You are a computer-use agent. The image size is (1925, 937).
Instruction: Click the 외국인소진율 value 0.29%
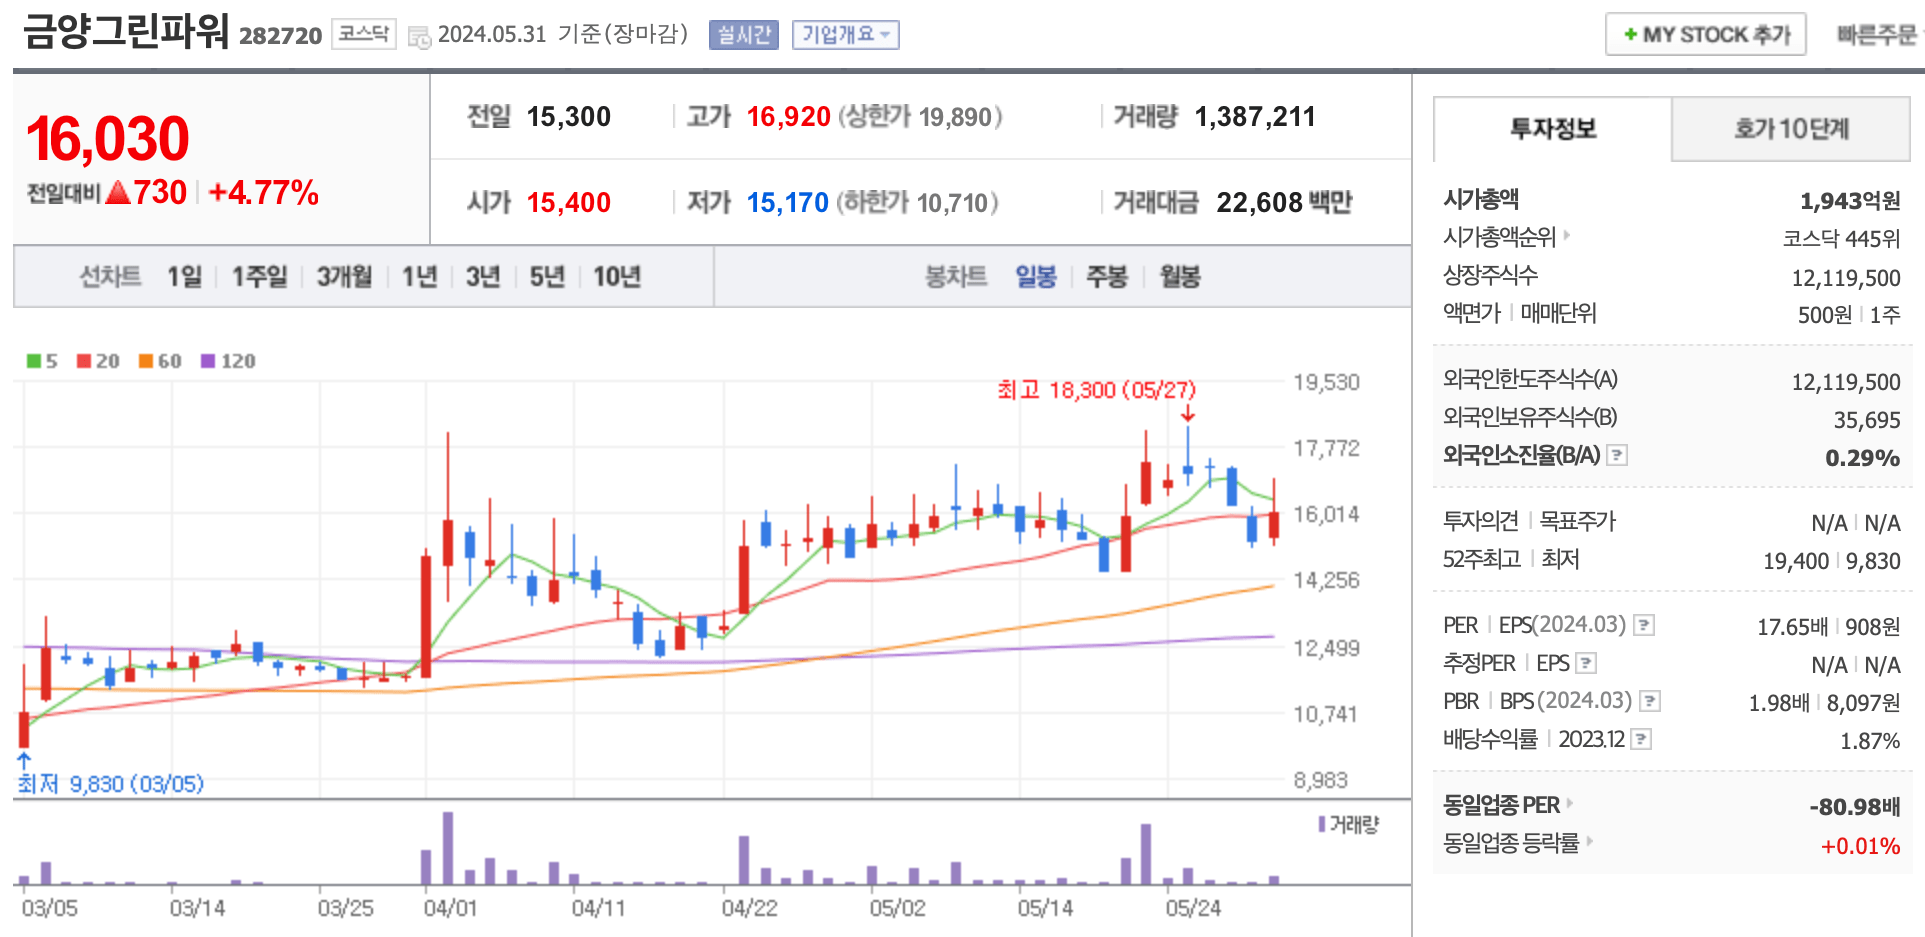coord(1862,458)
